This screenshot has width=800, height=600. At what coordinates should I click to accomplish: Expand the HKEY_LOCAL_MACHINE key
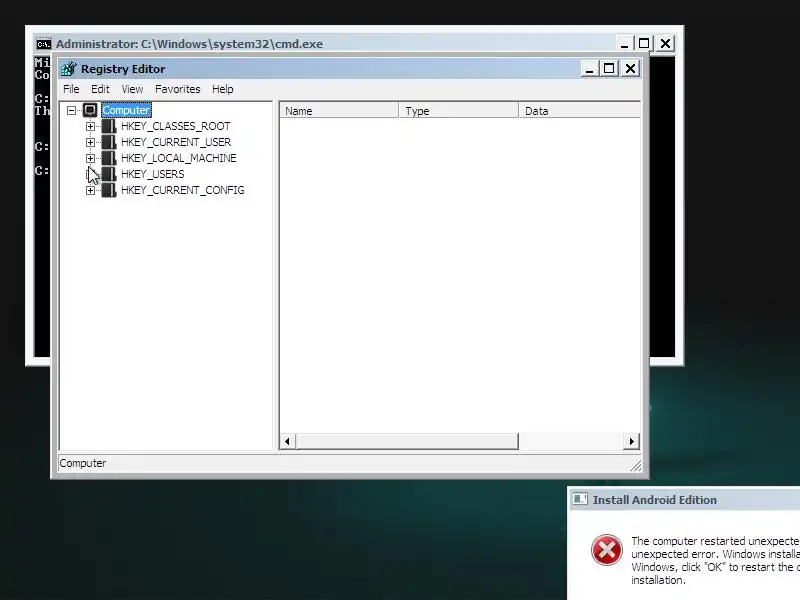tap(90, 158)
